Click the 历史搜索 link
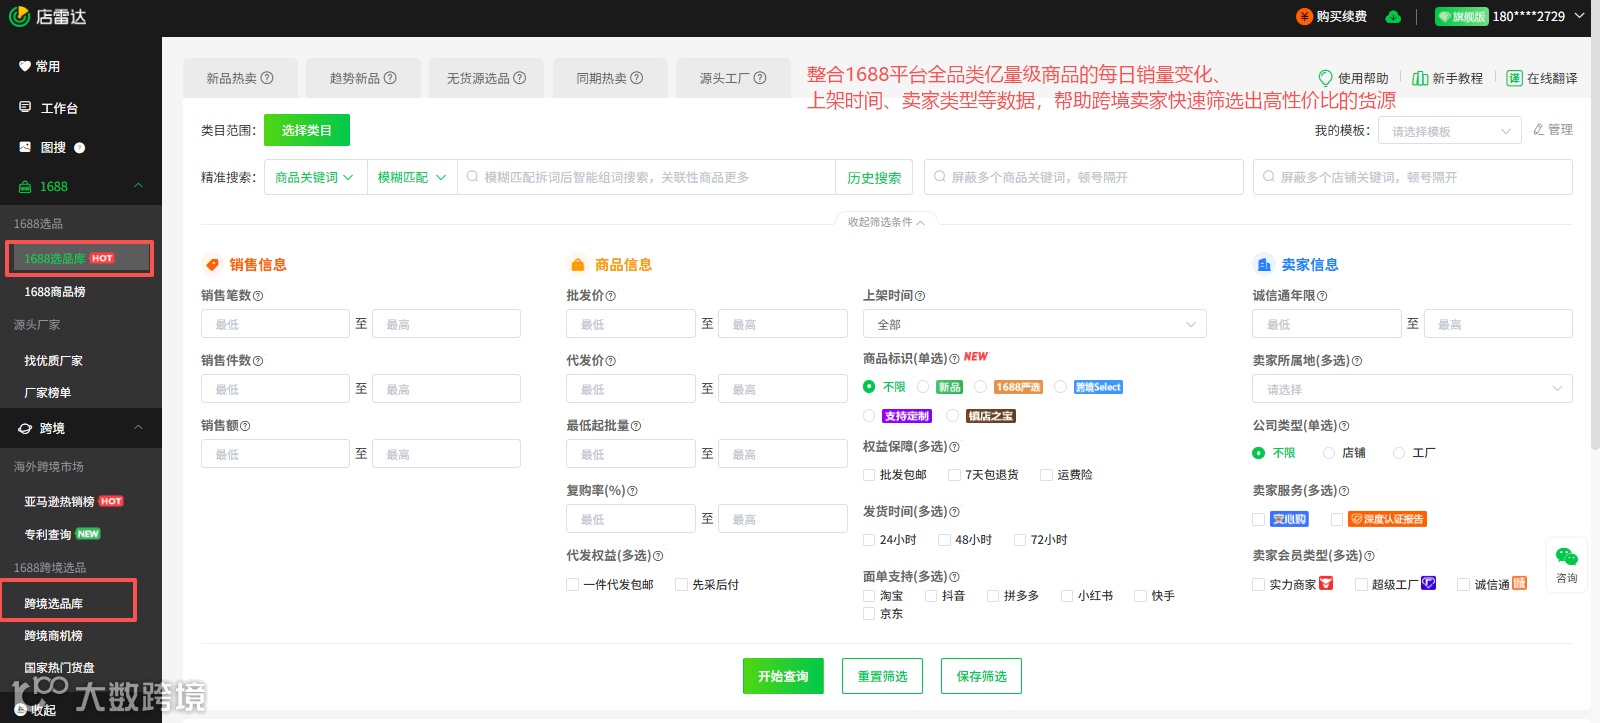 pyautogui.click(x=874, y=178)
